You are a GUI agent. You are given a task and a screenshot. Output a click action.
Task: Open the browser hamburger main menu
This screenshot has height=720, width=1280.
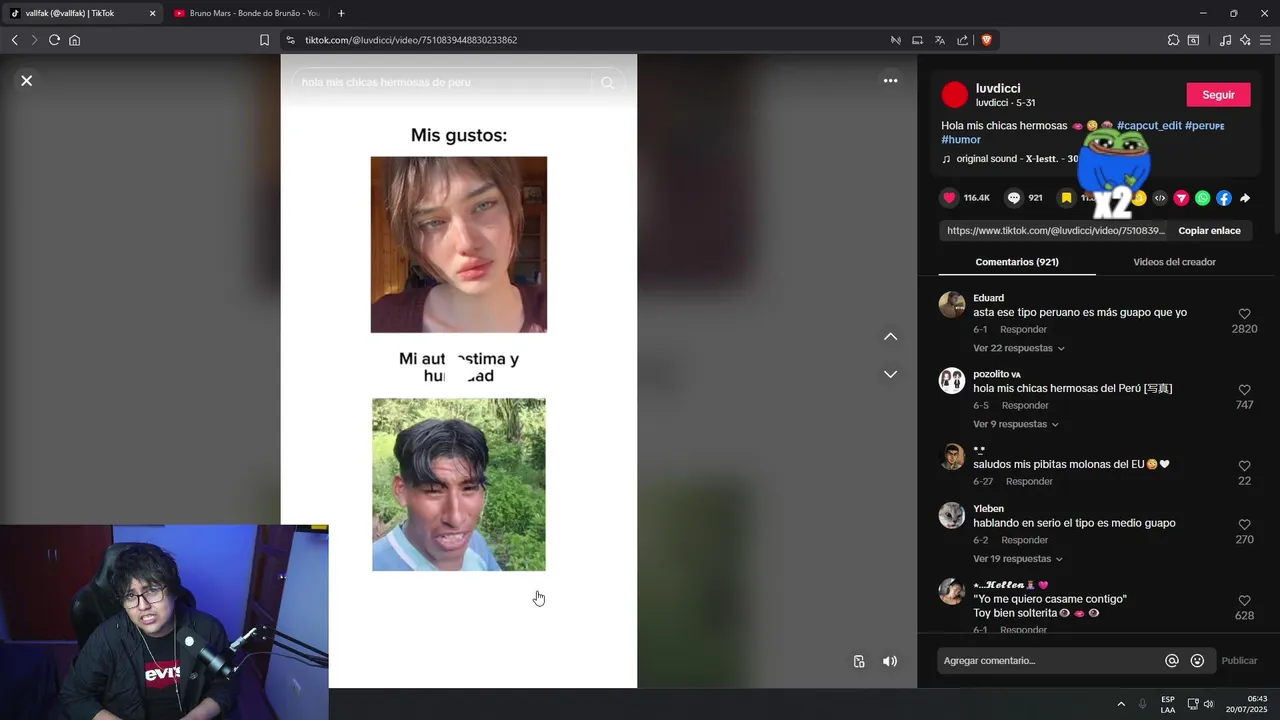[x=1265, y=40]
